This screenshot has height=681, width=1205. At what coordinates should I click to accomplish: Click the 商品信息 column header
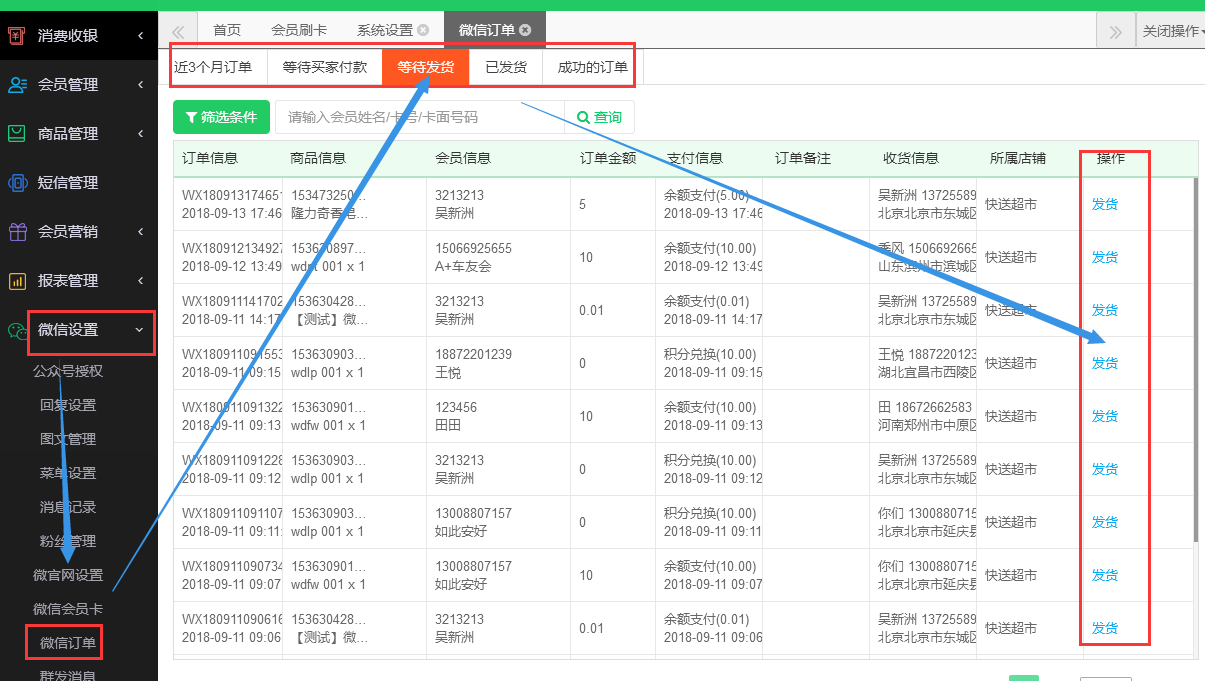(318, 158)
